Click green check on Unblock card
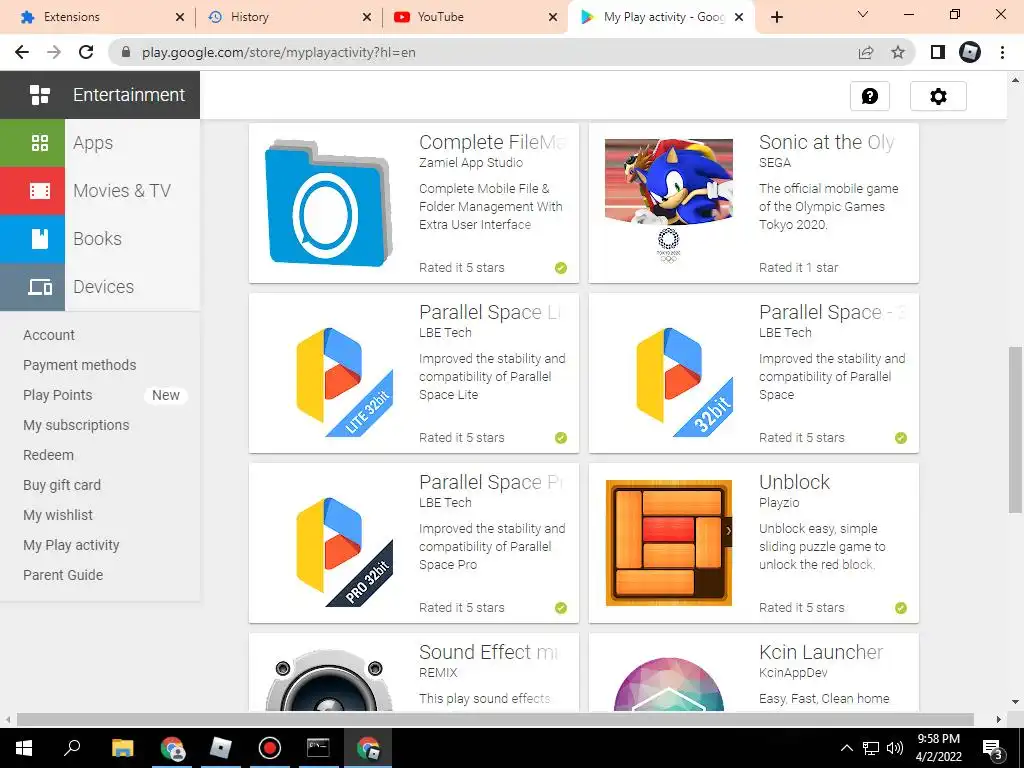Image resolution: width=1024 pixels, height=768 pixels. tap(901, 608)
